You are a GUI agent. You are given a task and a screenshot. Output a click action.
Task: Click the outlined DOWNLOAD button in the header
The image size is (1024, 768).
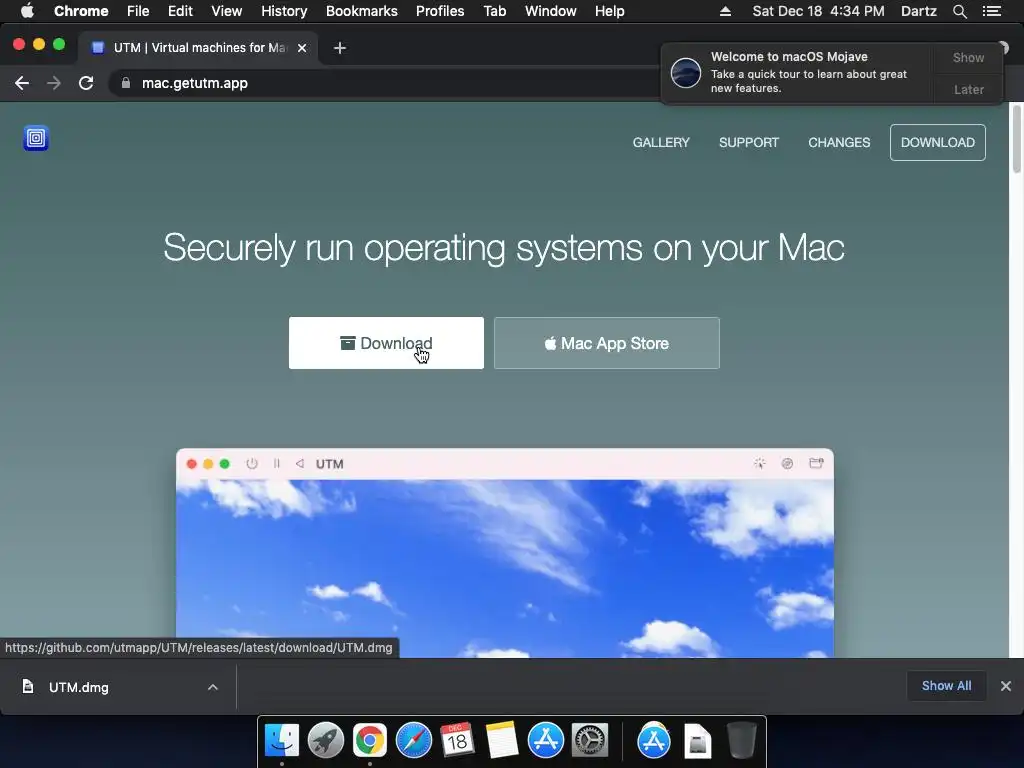click(938, 142)
